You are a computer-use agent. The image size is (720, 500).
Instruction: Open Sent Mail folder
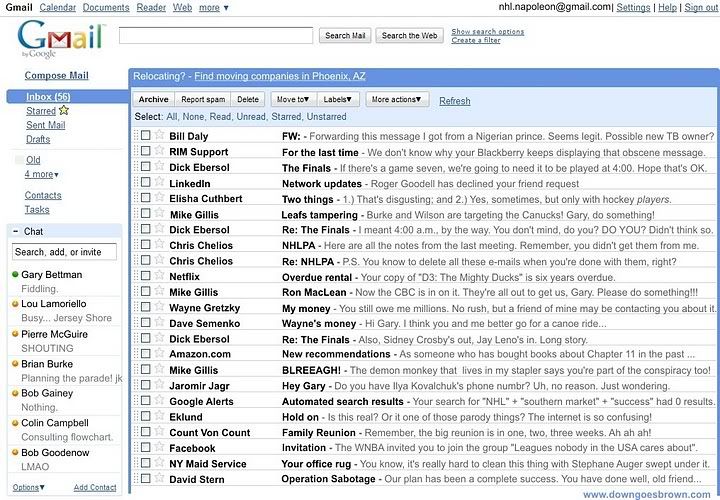45,125
